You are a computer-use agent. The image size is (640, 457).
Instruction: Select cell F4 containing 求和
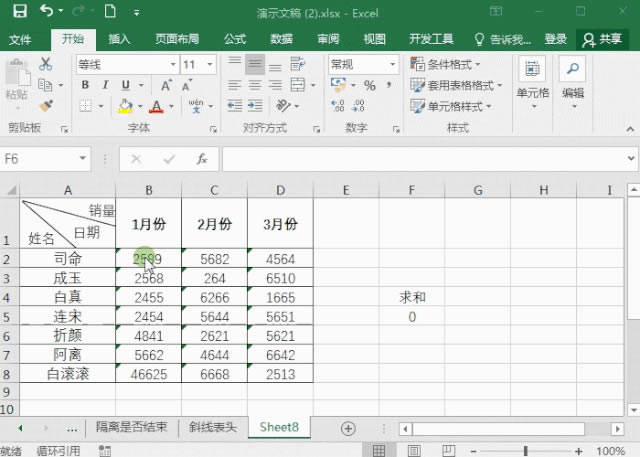[x=412, y=297]
